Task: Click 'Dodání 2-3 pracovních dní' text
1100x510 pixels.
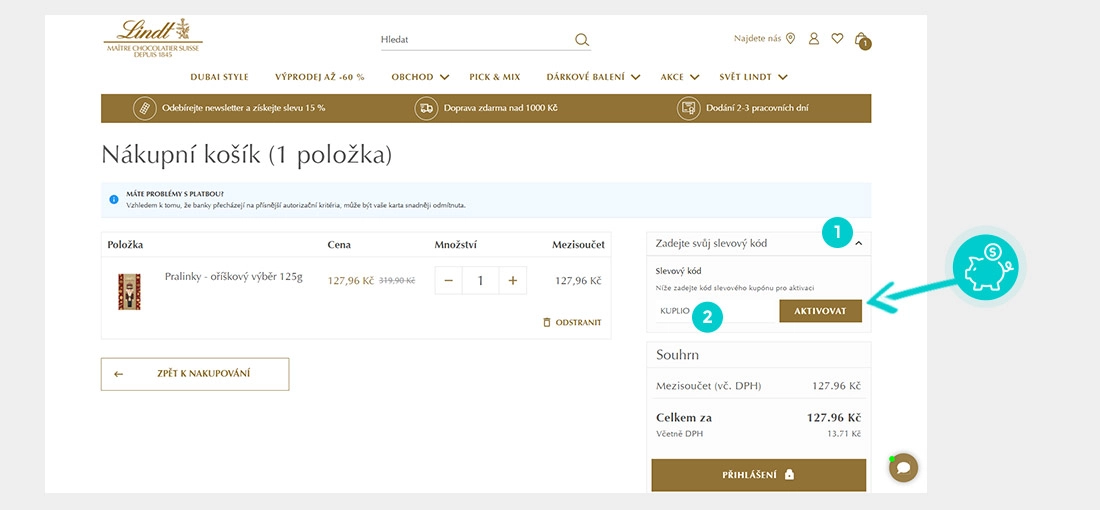Action: tap(757, 109)
